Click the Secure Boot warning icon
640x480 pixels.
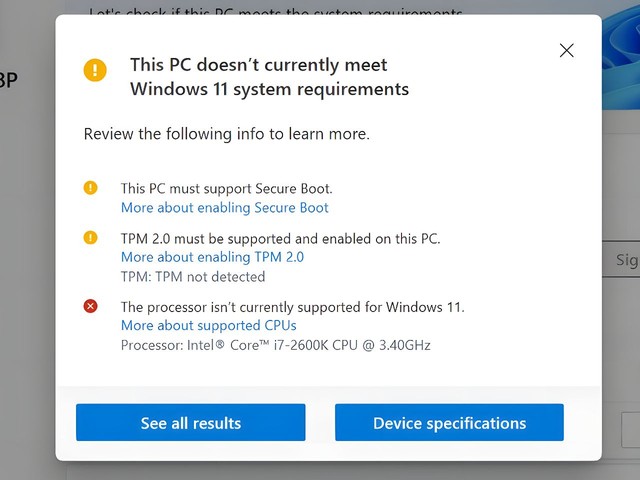[91, 187]
